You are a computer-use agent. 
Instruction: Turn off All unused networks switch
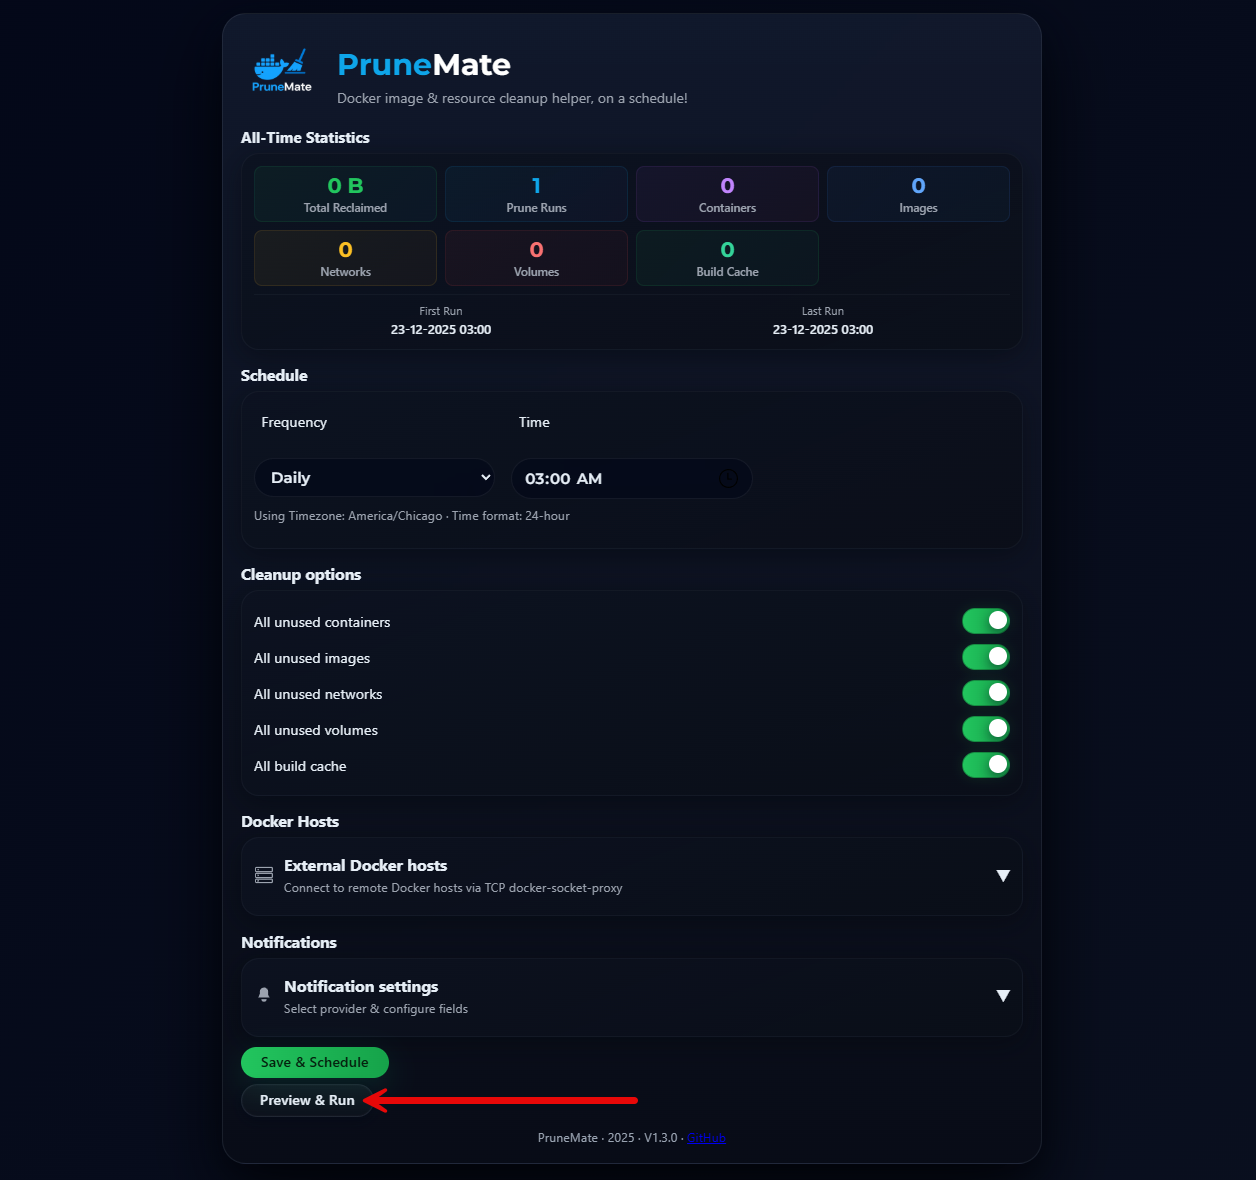pyautogui.click(x=986, y=693)
